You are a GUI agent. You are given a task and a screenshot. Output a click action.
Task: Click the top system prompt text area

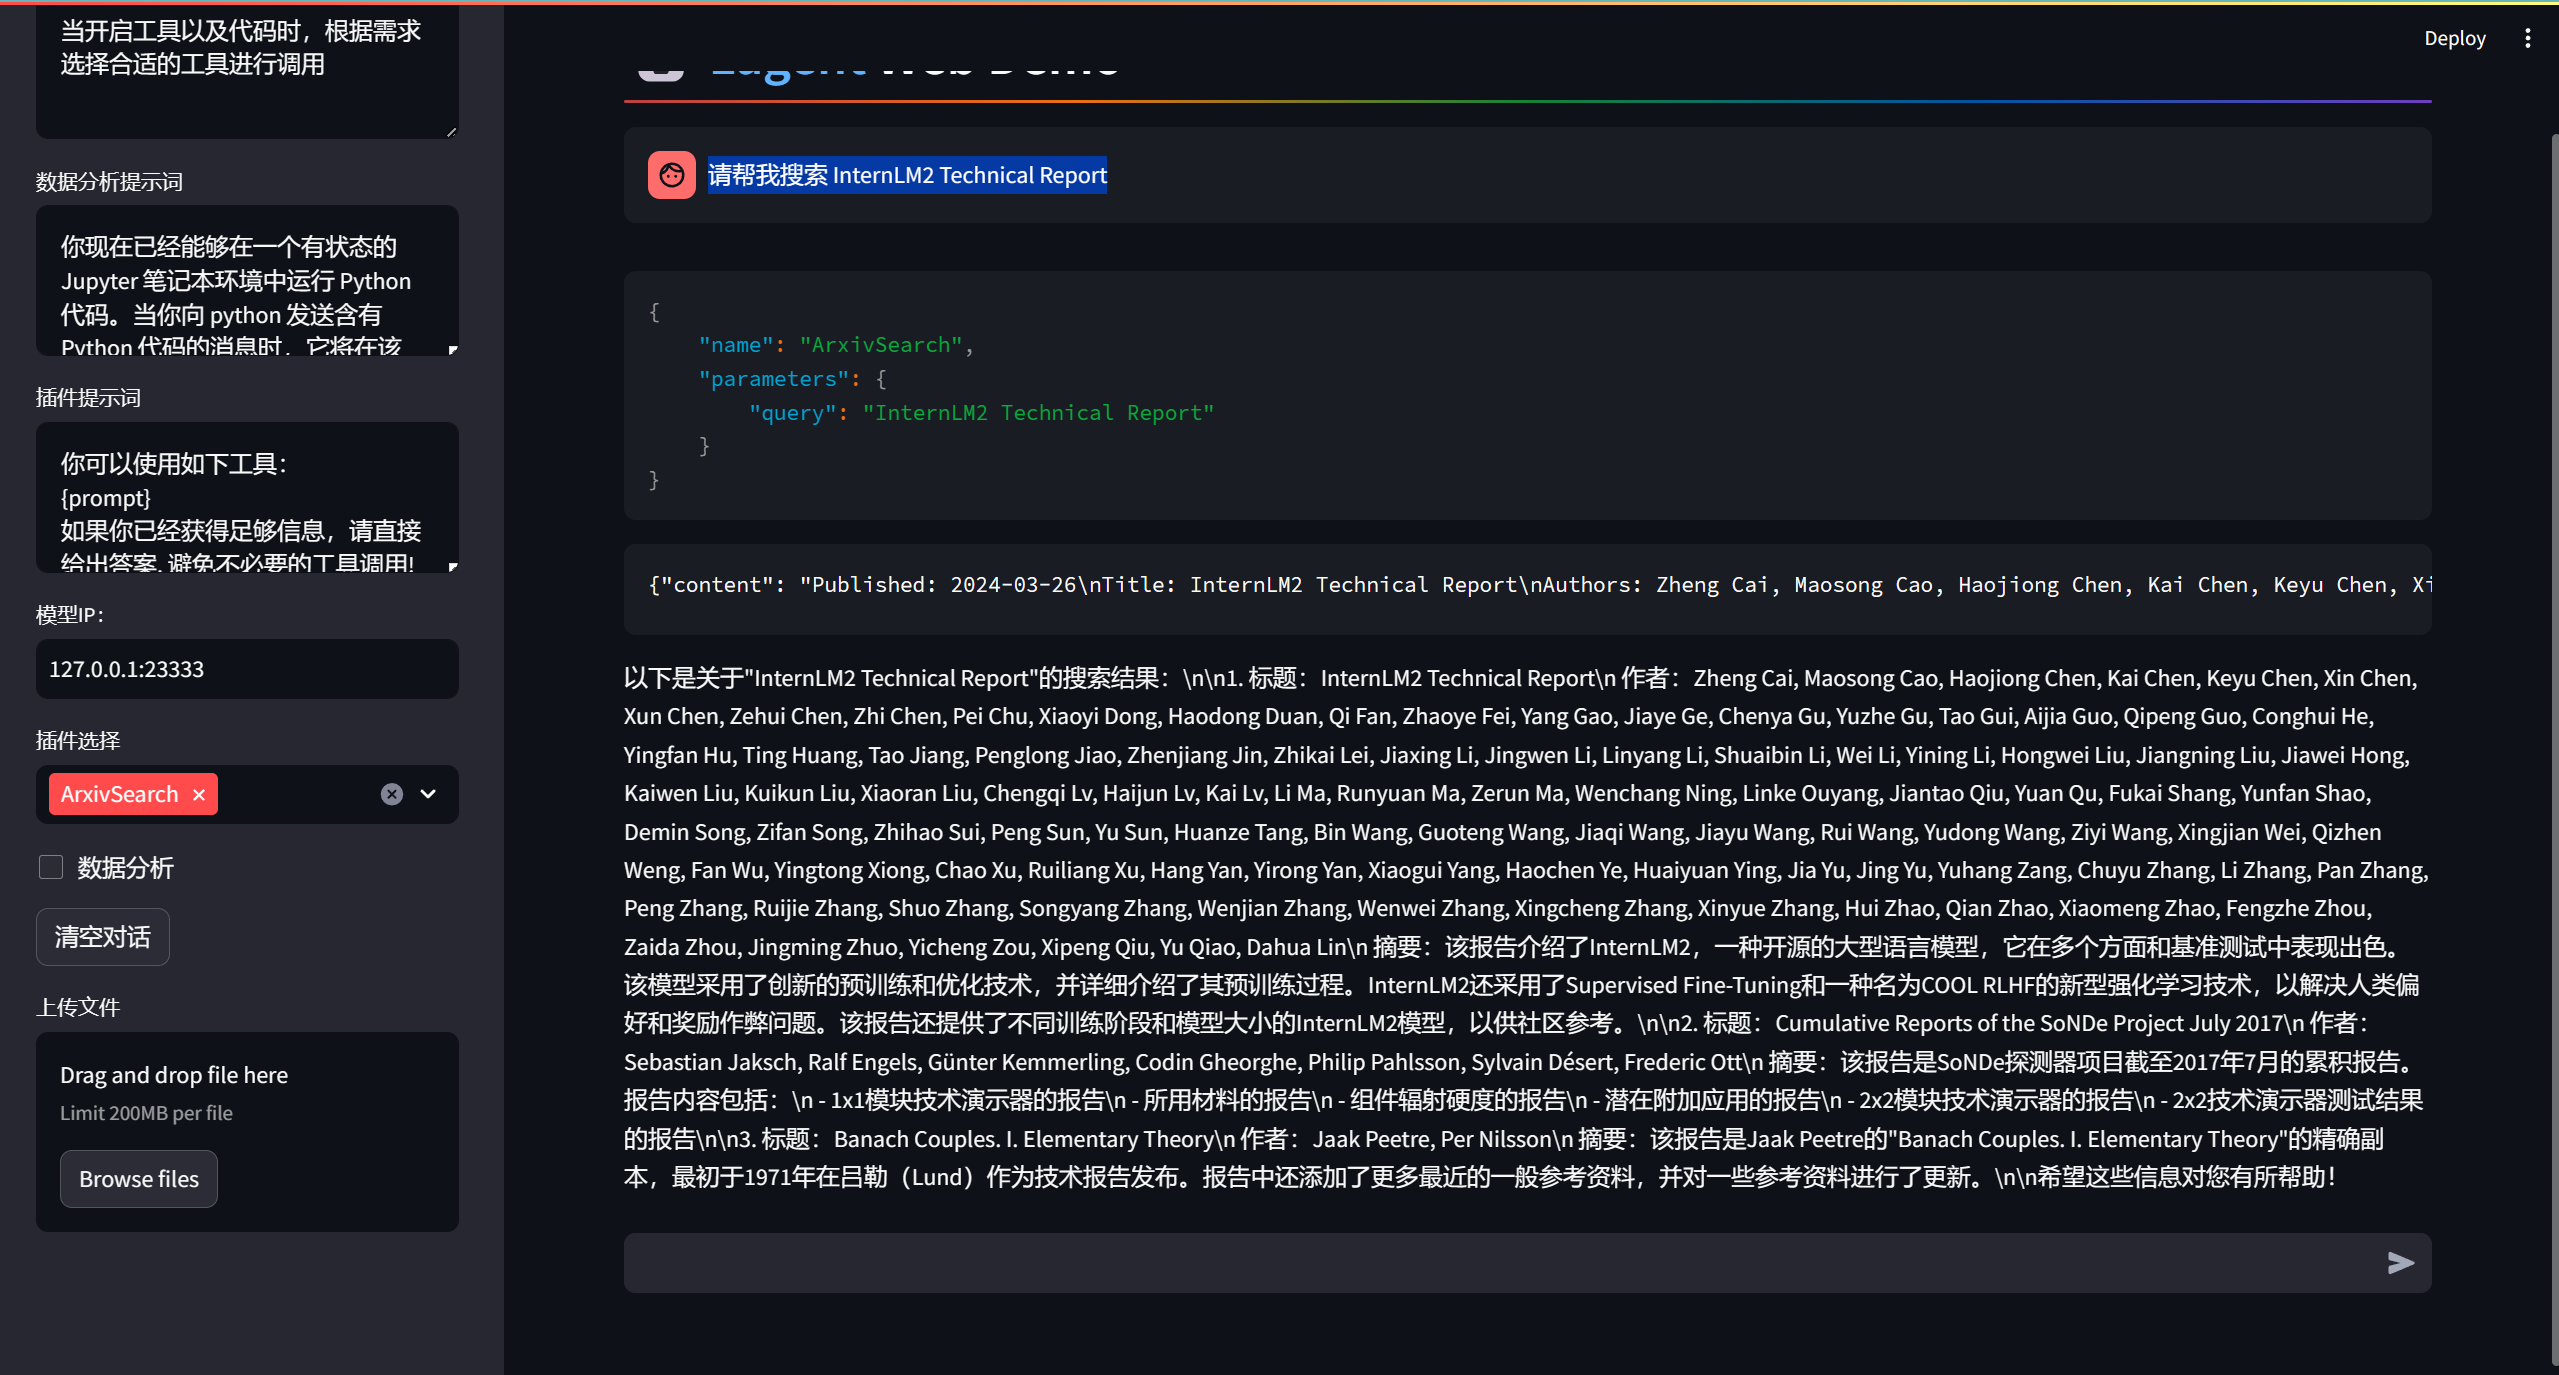(247, 70)
